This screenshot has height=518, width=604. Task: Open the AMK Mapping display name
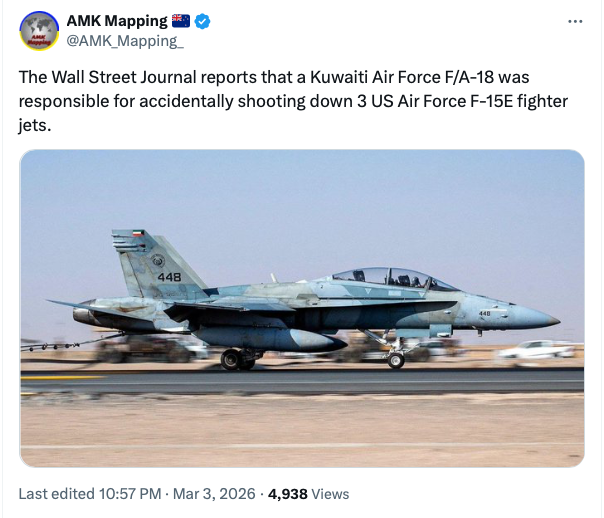[x=117, y=21]
